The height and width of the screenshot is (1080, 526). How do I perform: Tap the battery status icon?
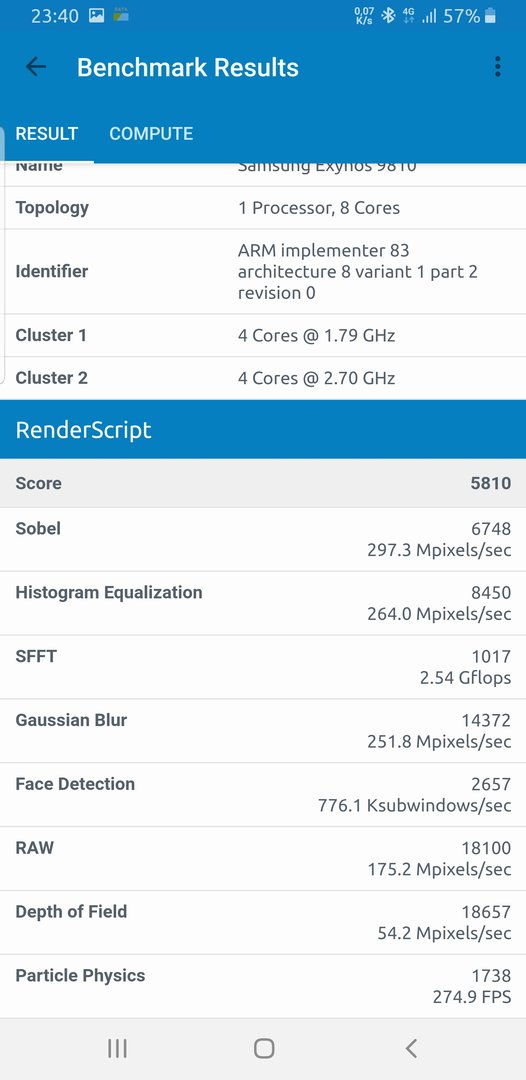tap(490, 16)
